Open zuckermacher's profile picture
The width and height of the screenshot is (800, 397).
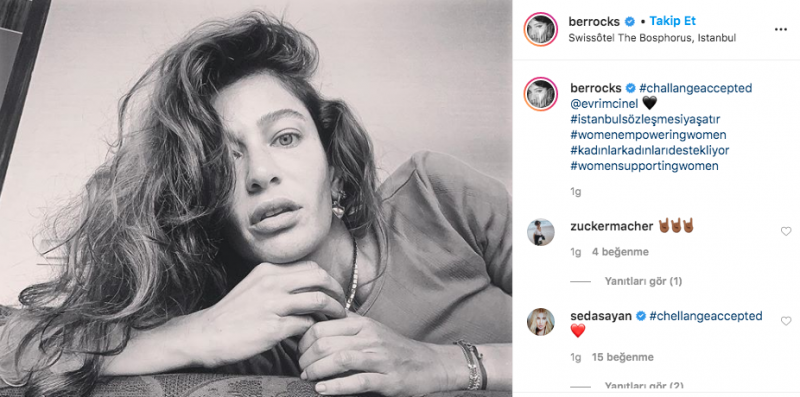(x=540, y=232)
